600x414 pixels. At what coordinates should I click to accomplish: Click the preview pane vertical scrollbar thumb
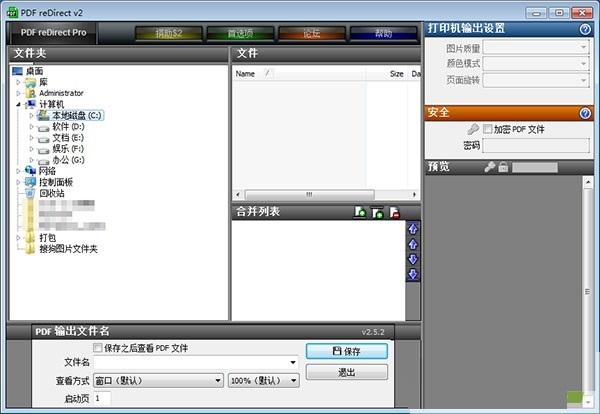pyautogui.click(x=588, y=292)
